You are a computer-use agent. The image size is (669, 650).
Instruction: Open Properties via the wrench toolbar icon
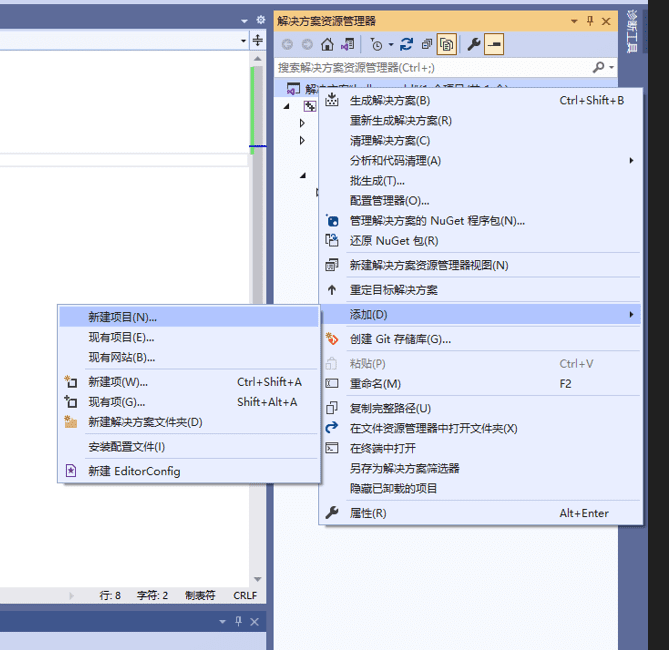tap(474, 44)
